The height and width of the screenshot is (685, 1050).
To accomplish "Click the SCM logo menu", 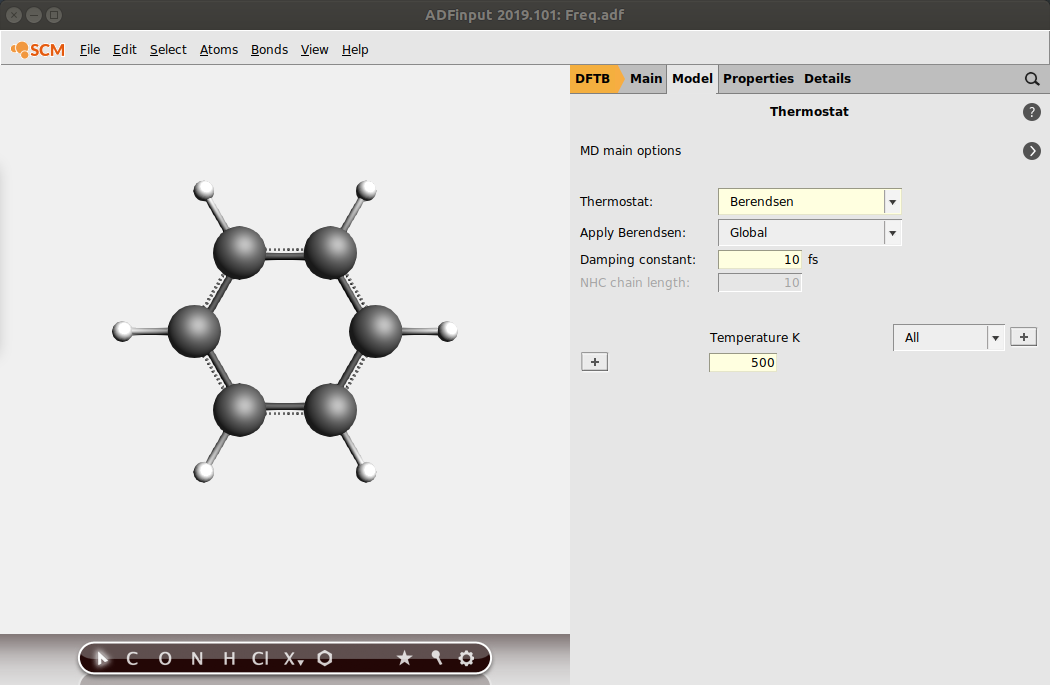I will tap(38, 50).
